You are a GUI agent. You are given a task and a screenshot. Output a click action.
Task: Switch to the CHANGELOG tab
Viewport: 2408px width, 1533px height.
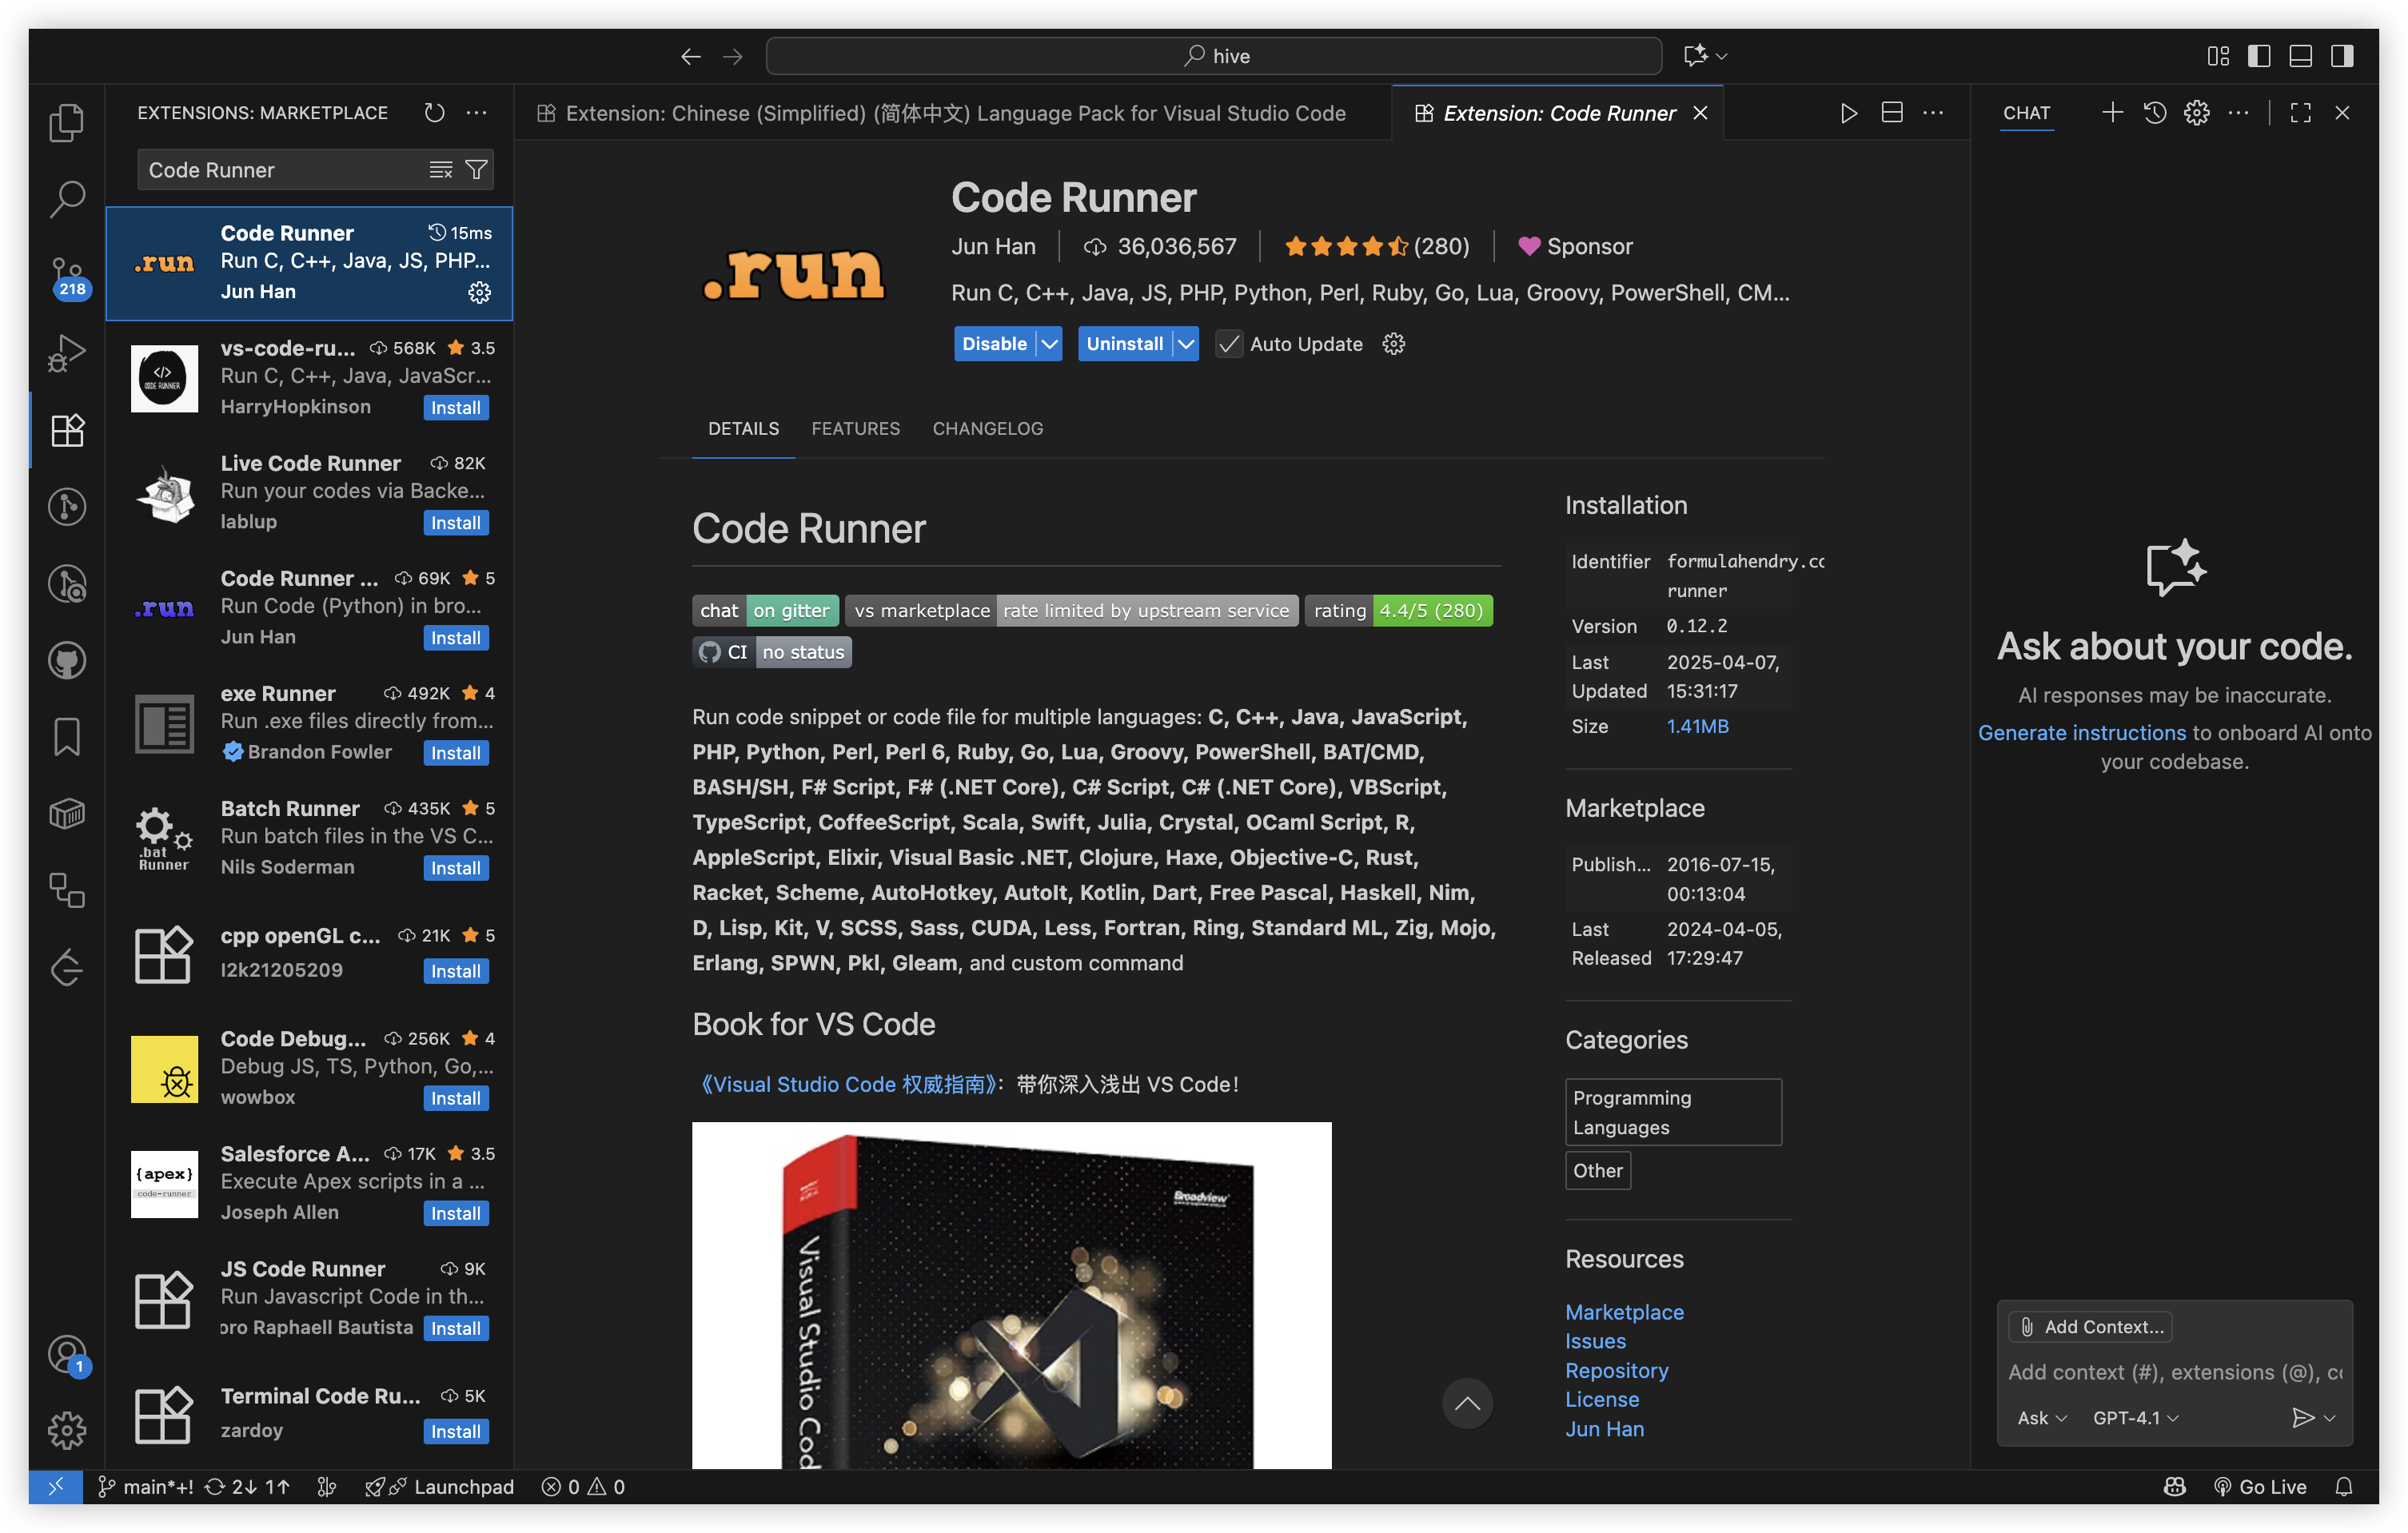[x=987, y=428]
